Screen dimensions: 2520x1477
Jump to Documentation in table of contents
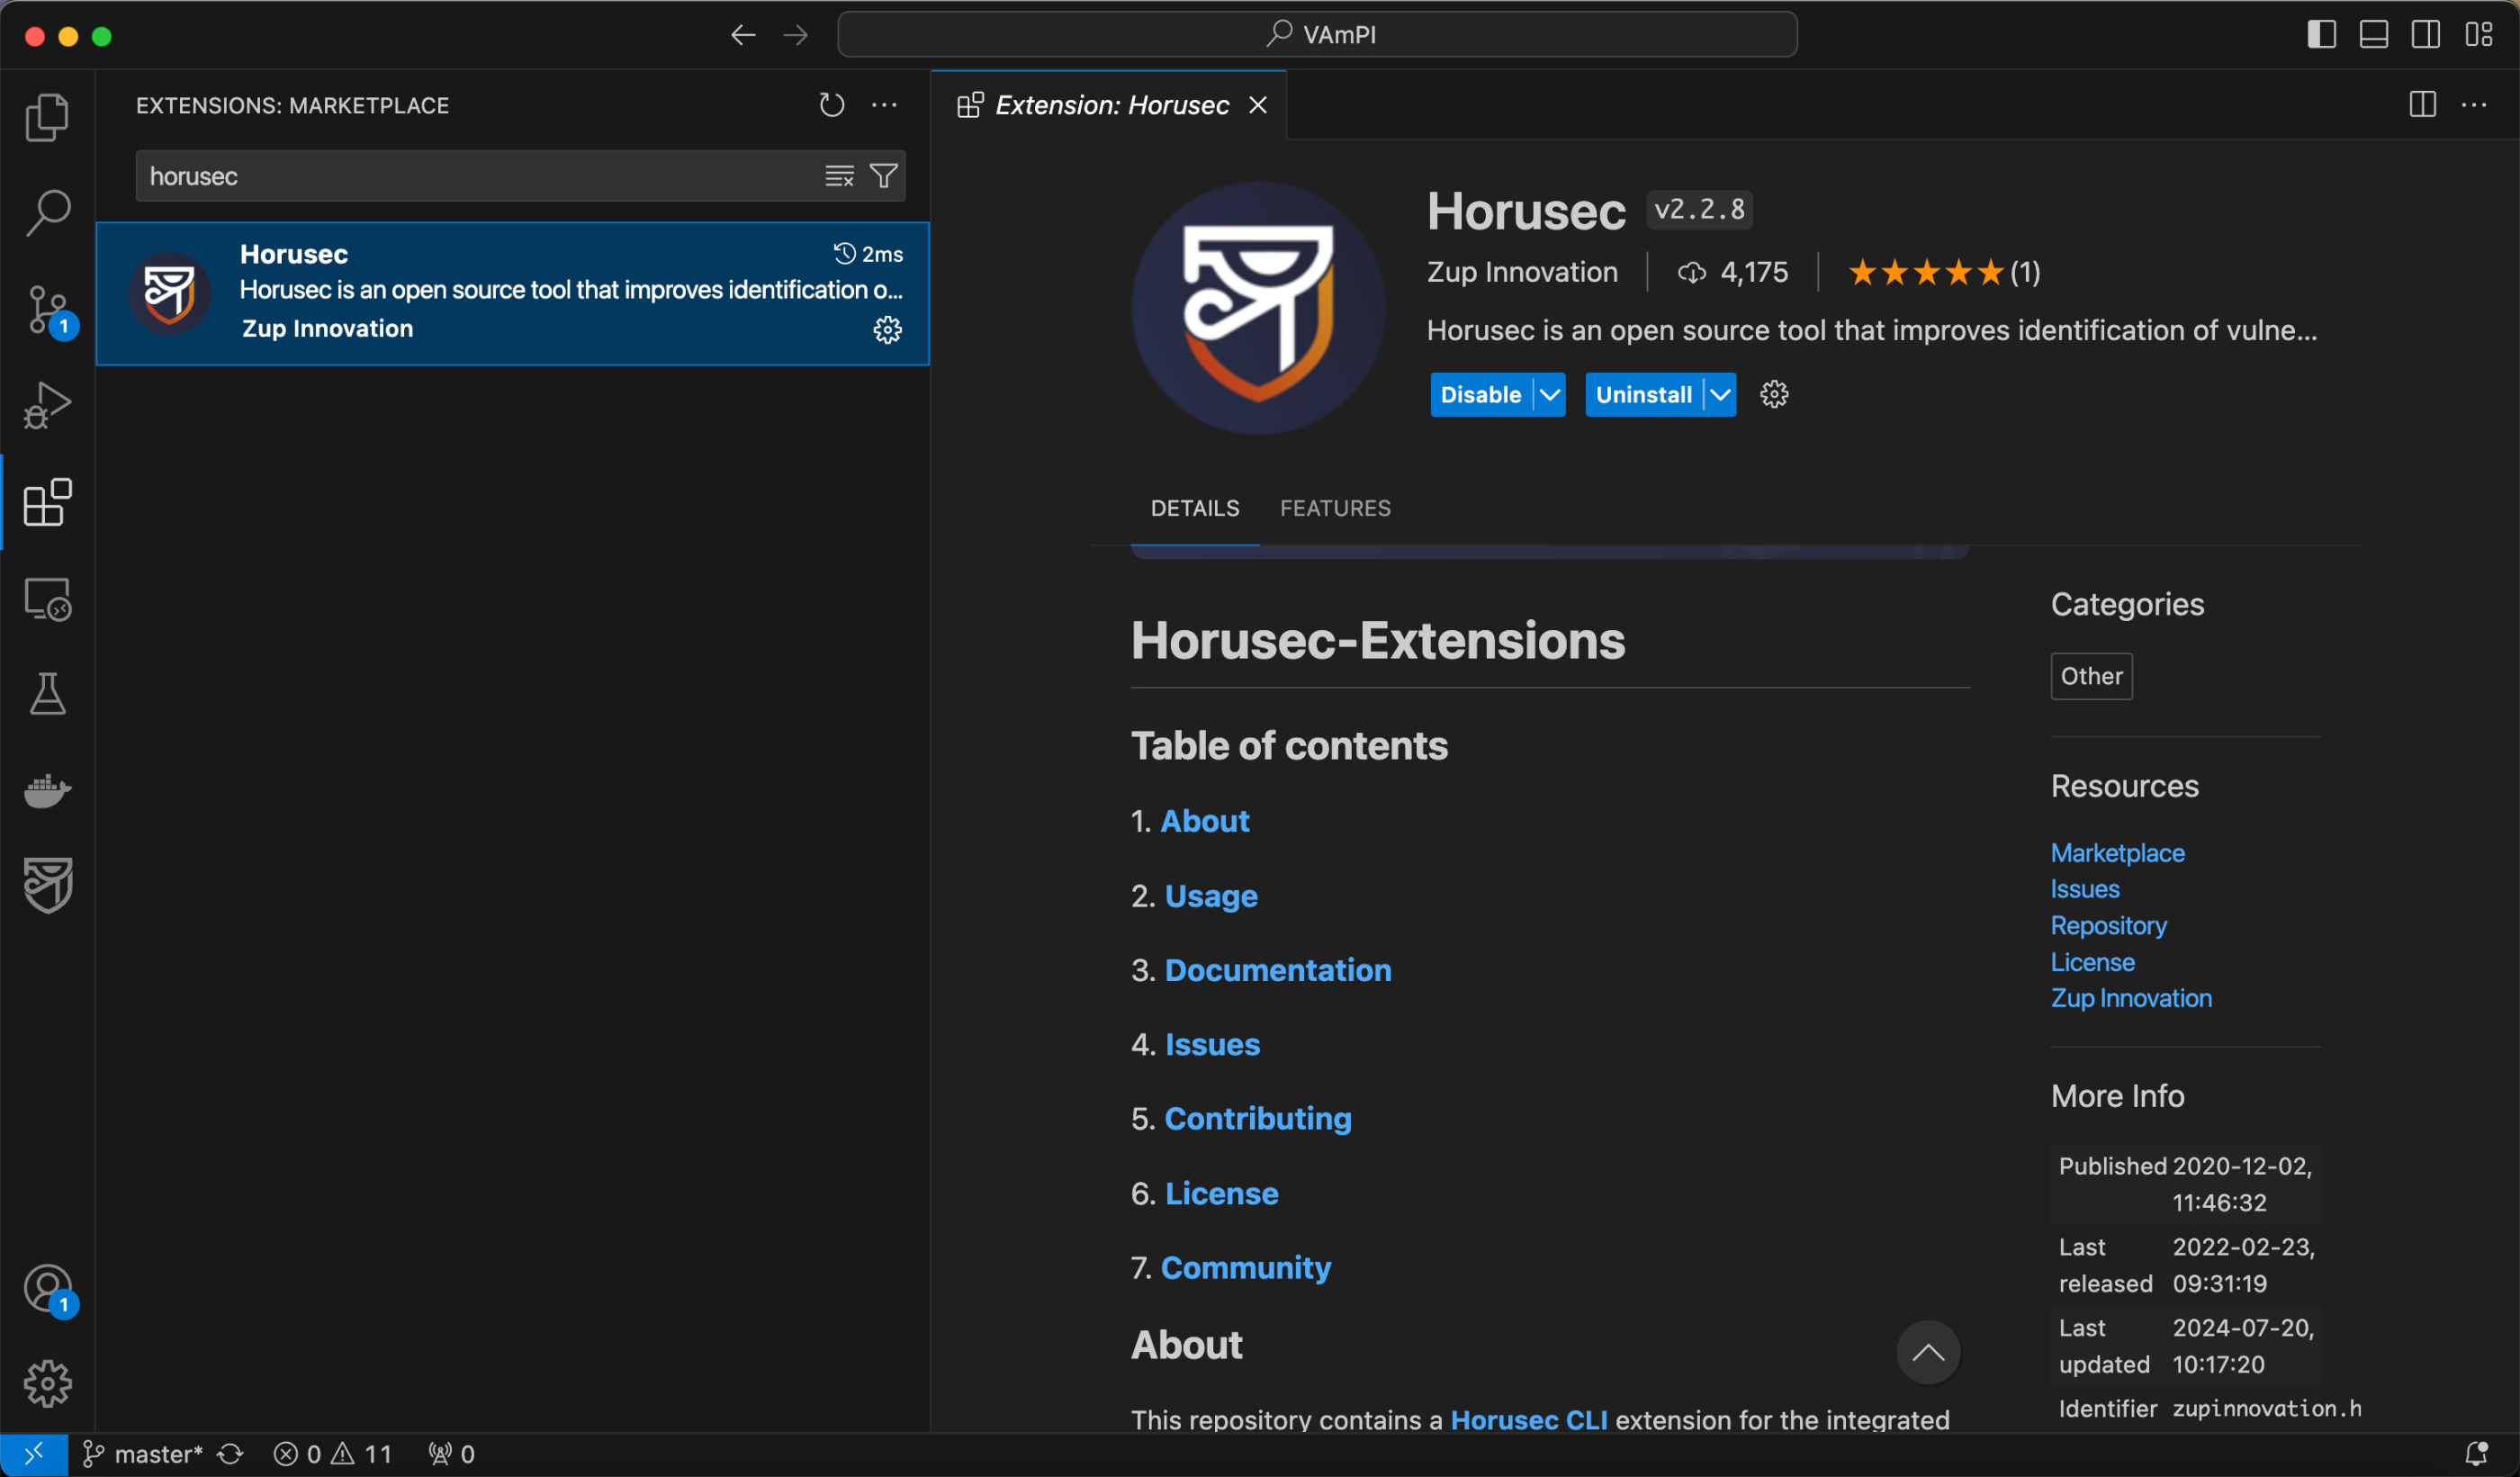pos(1278,970)
